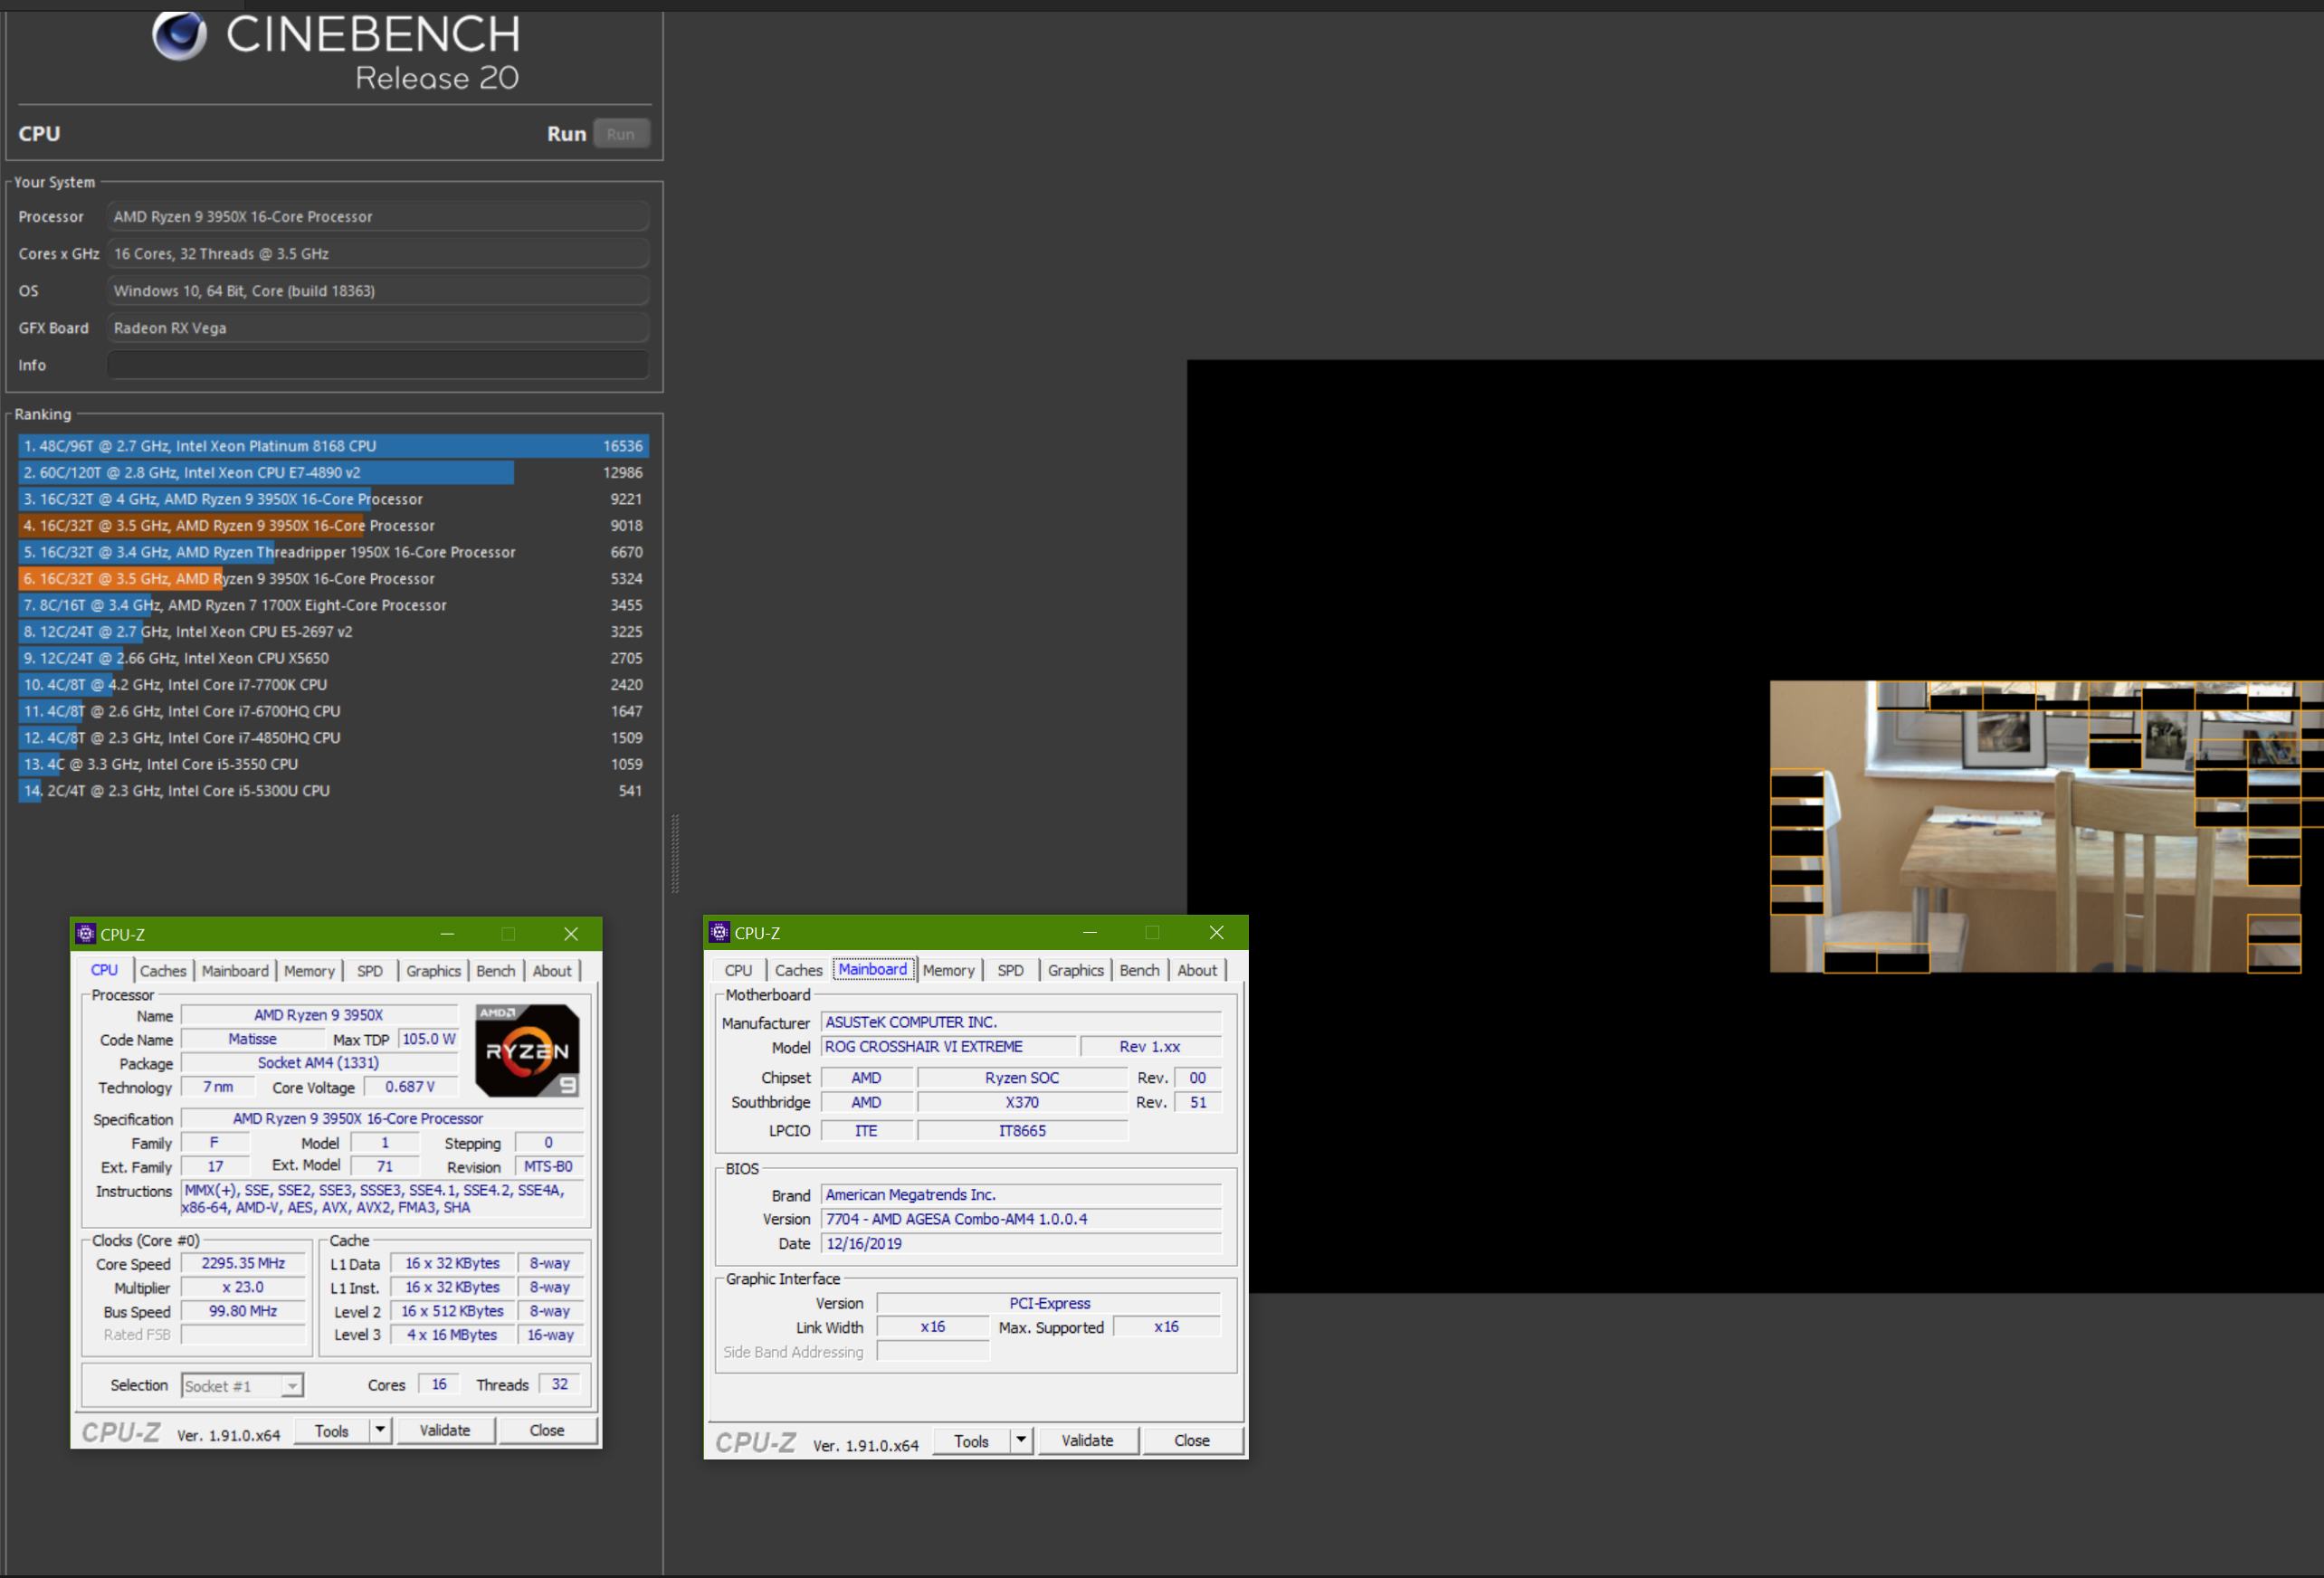Click the Ryzen 9 logo in CPU-Z
The height and width of the screenshot is (1578, 2324).
[x=527, y=1050]
